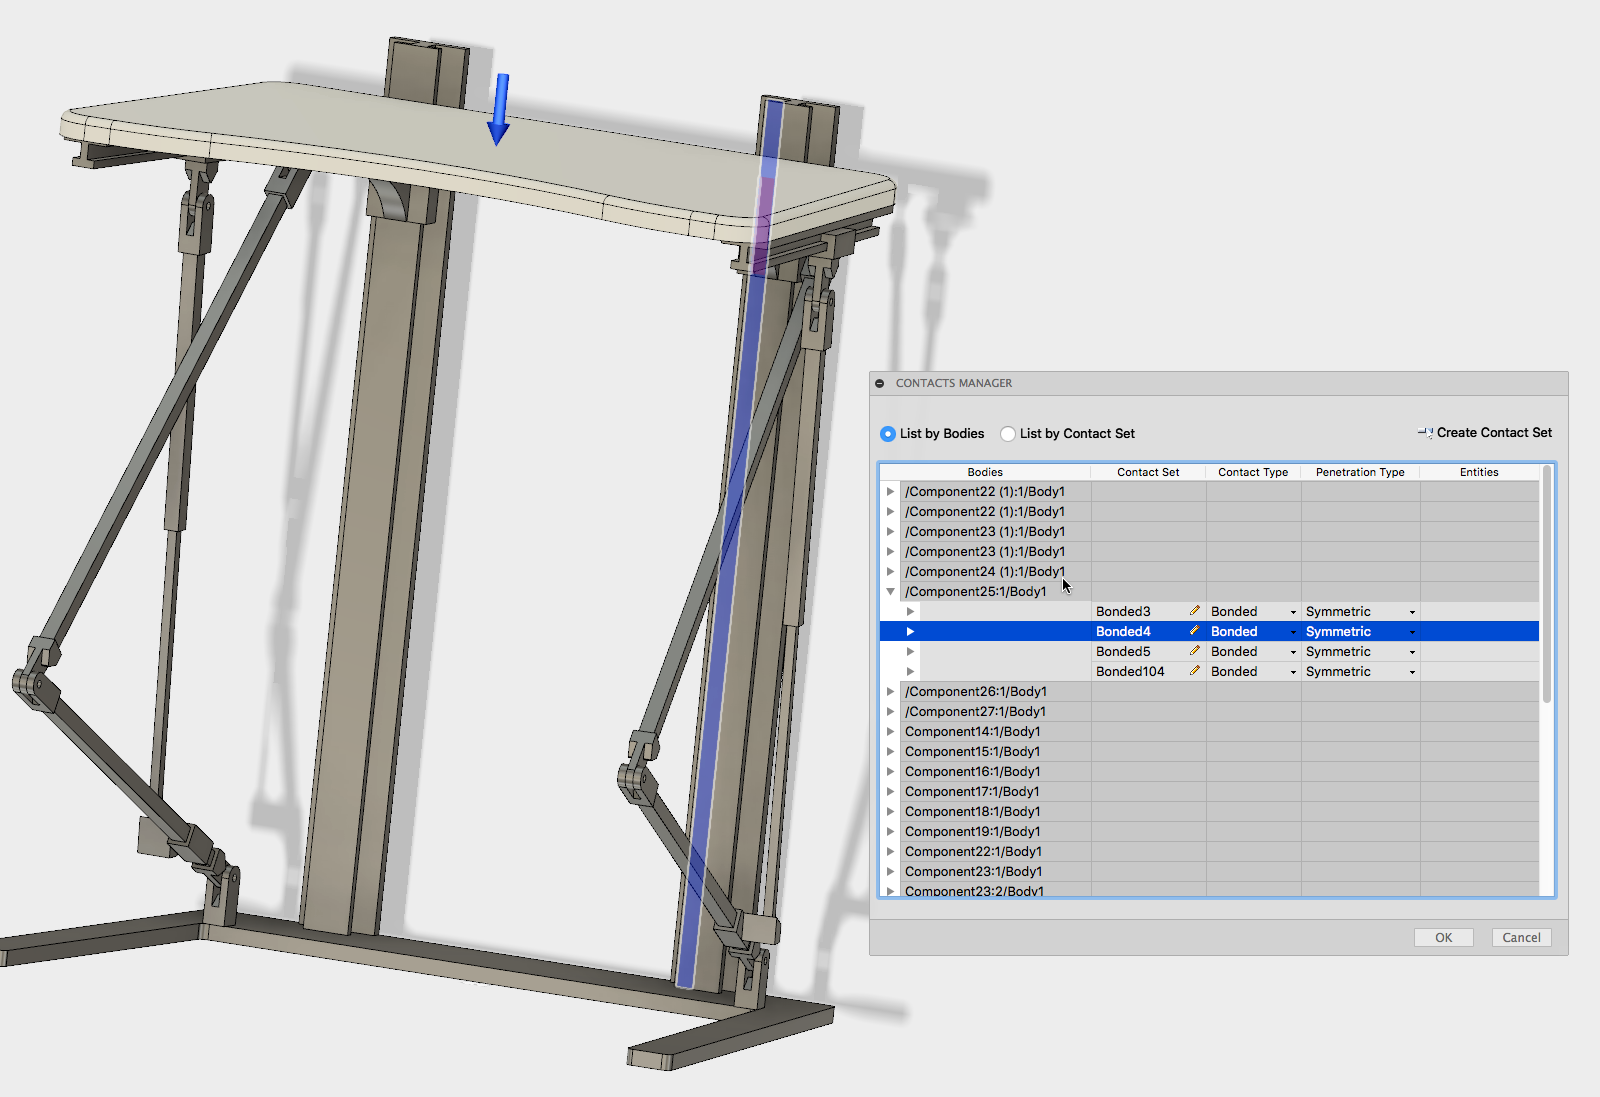Edit the Bonded3 name via its pencil icon
This screenshot has height=1097, width=1600.
point(1194,611)
